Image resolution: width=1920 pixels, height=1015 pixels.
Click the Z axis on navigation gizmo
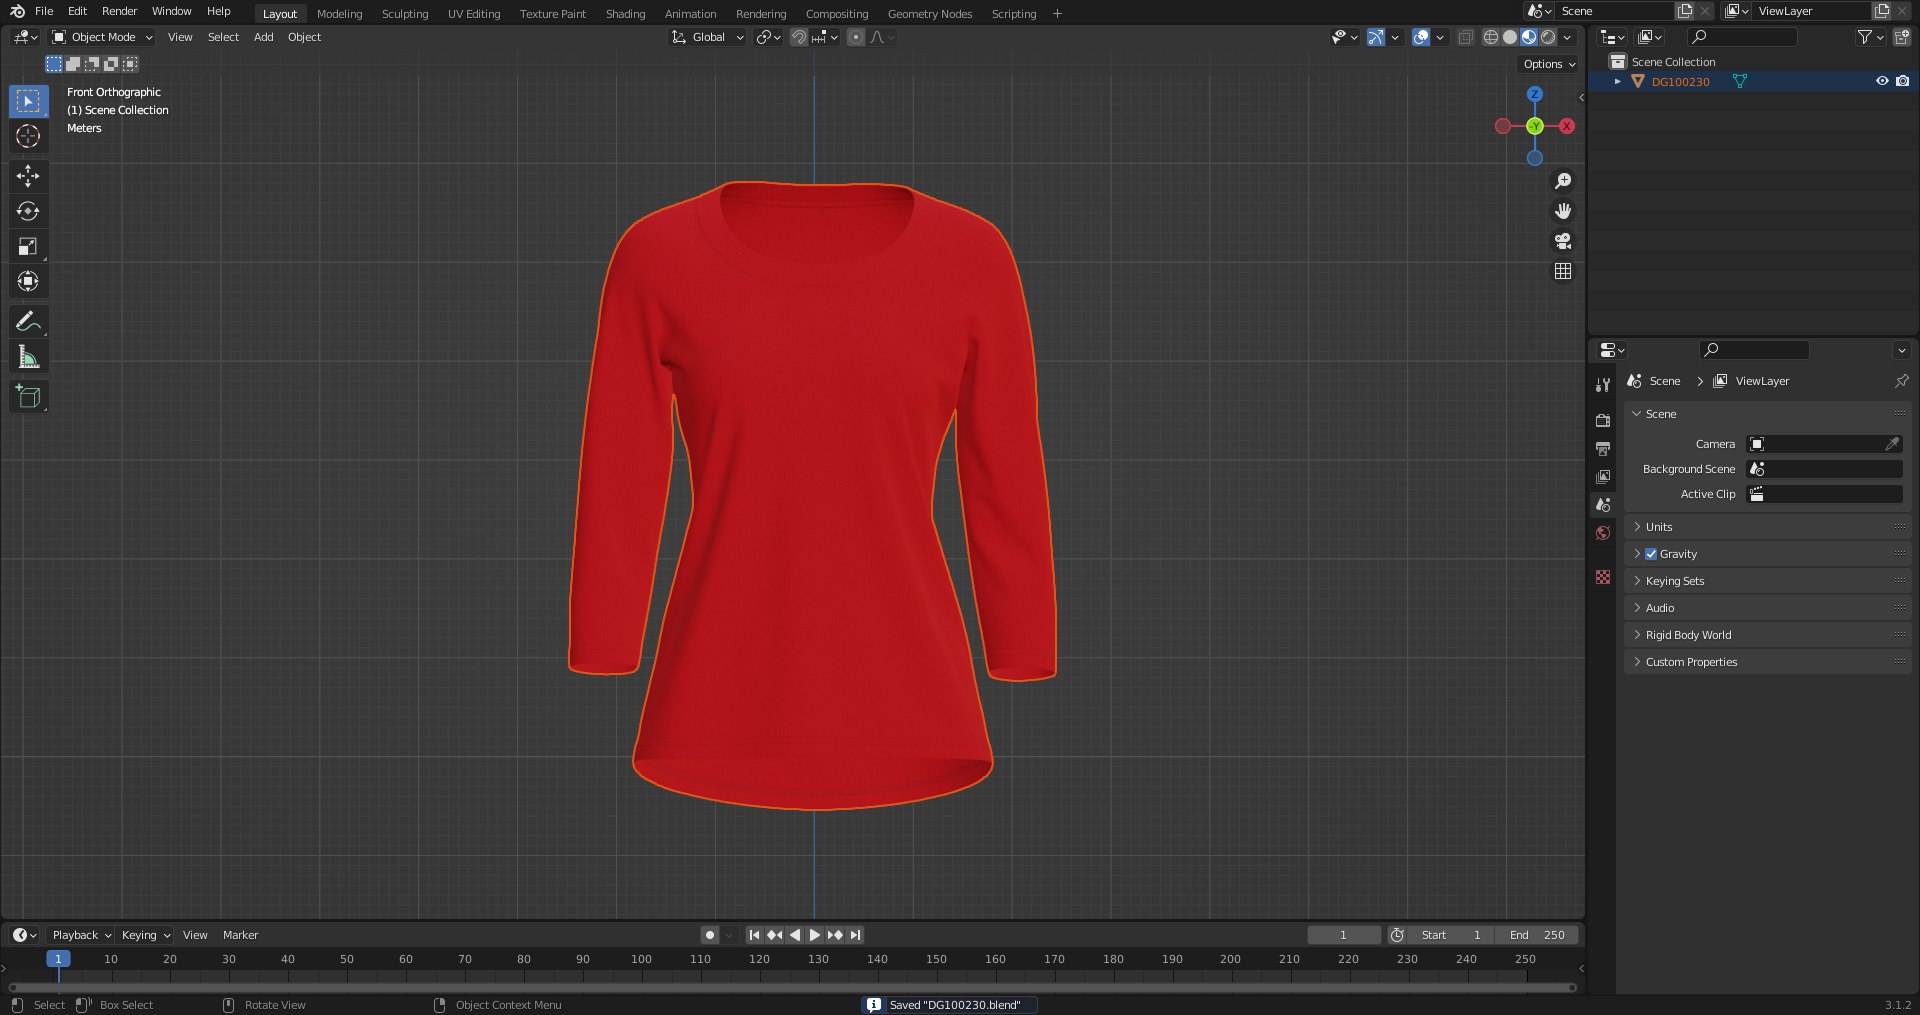(1535, 94)
